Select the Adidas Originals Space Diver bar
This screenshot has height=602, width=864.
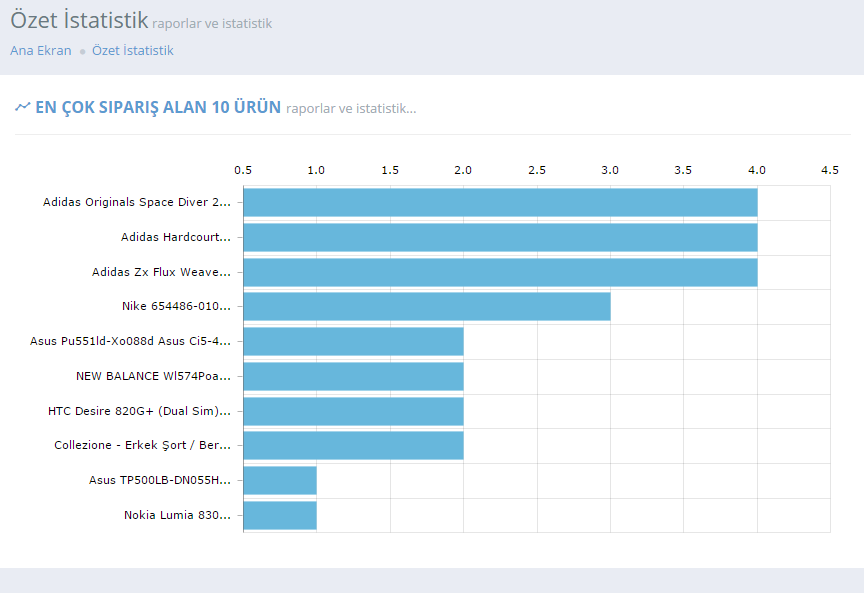(x=500, y=202)
